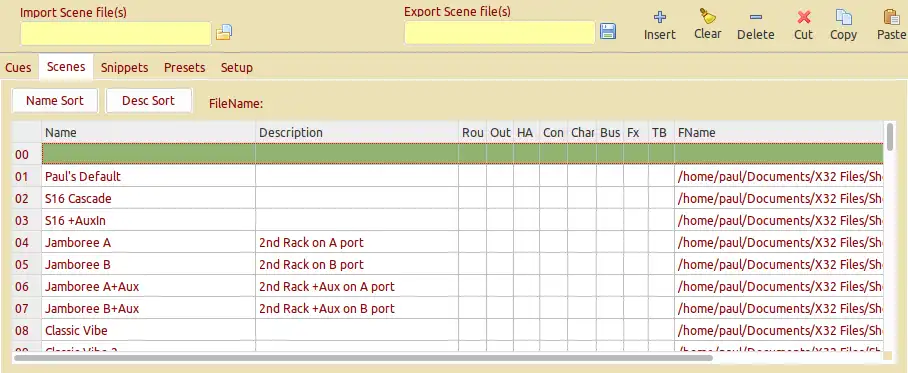This screenshot has width=908, height=373.
Task: Click the save disk icon for Export Scene
Action: tap(608, 31)
